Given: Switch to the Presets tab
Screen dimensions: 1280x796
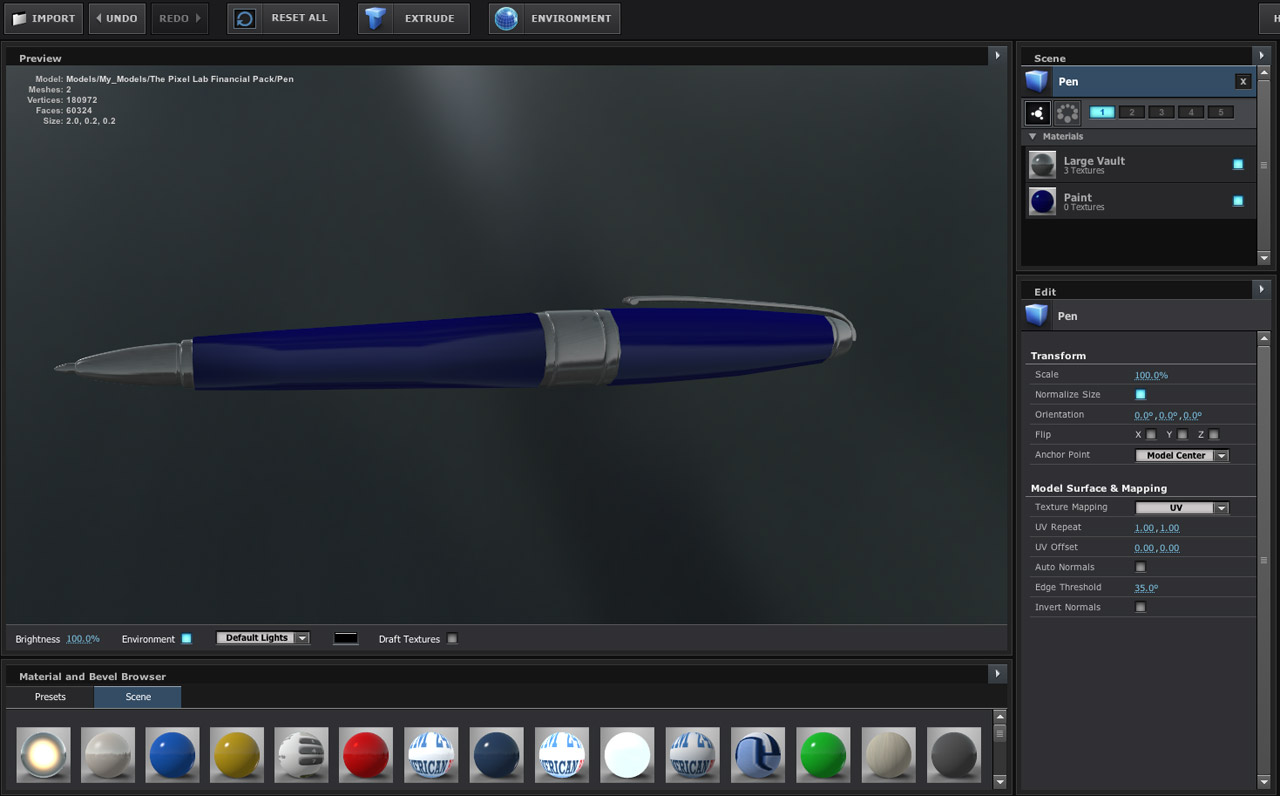Looking at the screenshot, I should click(x=50, y=697).
